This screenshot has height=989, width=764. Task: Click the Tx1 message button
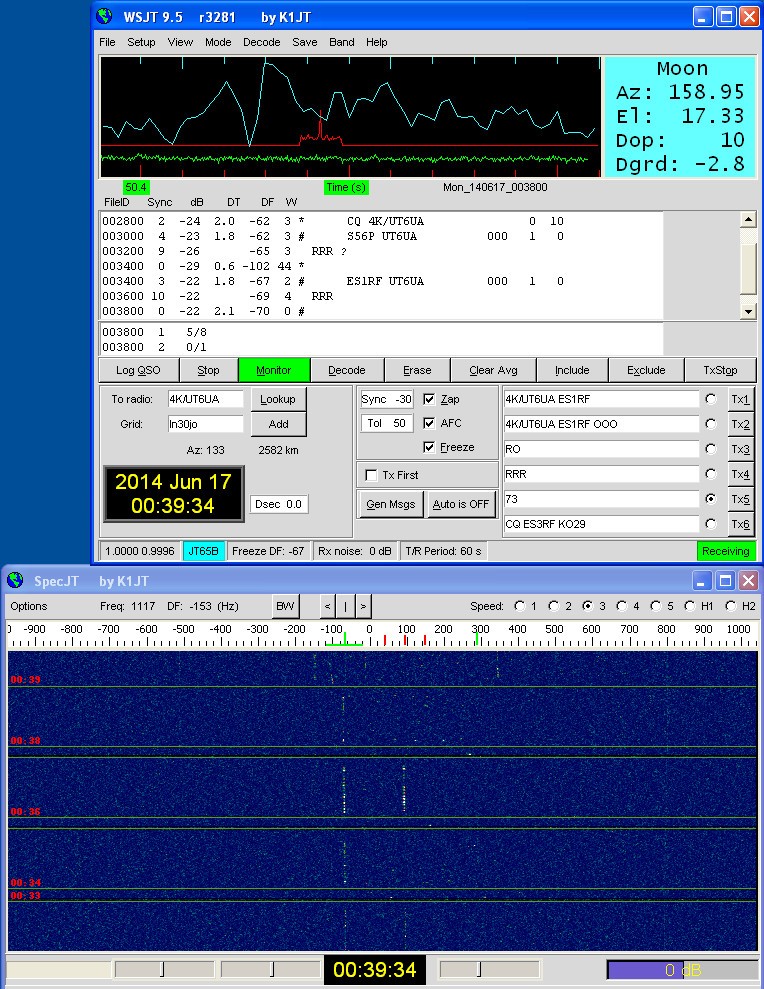point(740,399)
